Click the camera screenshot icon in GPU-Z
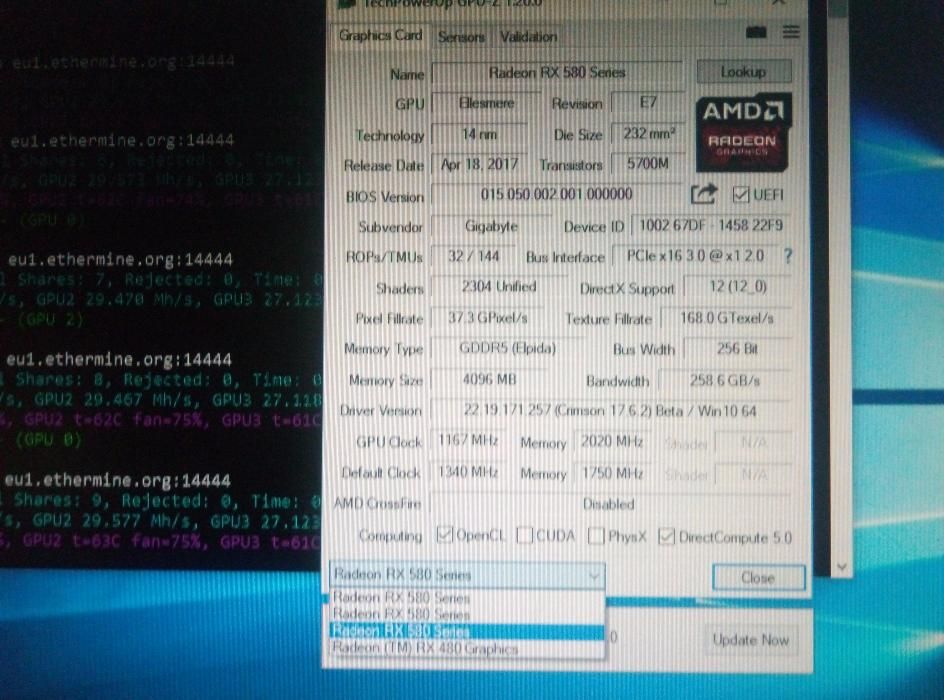944x700 pixels. tap(756, 33)
